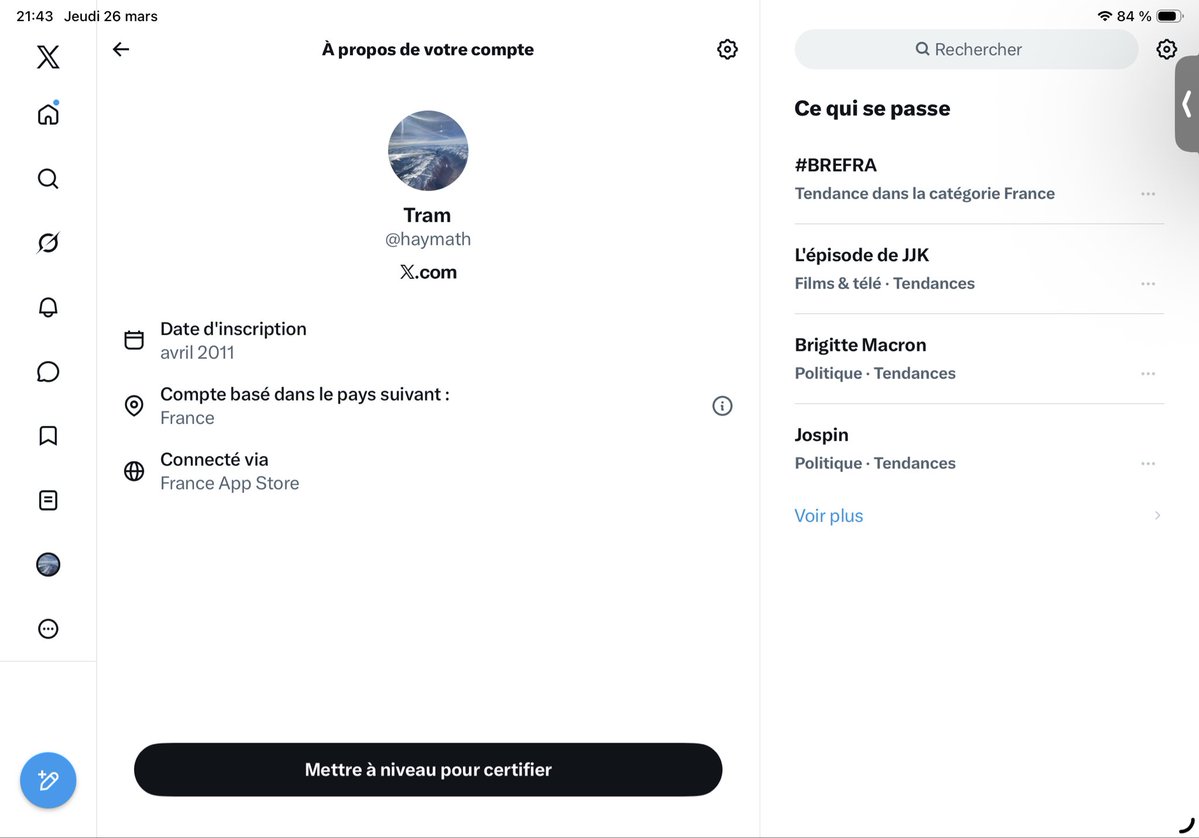Click 'Ce qui se passe' heading
Viewport: 1199px width, 838px height.
(x=872, y=109)
